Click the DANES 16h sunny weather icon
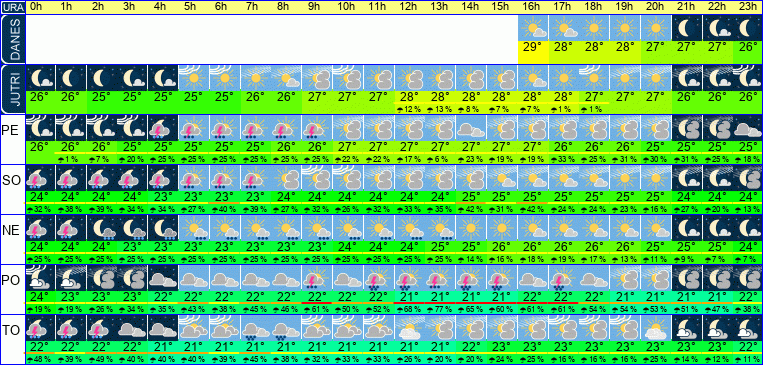Image resolution: width=763 pixels, height=365 pixels. point(533,28)
